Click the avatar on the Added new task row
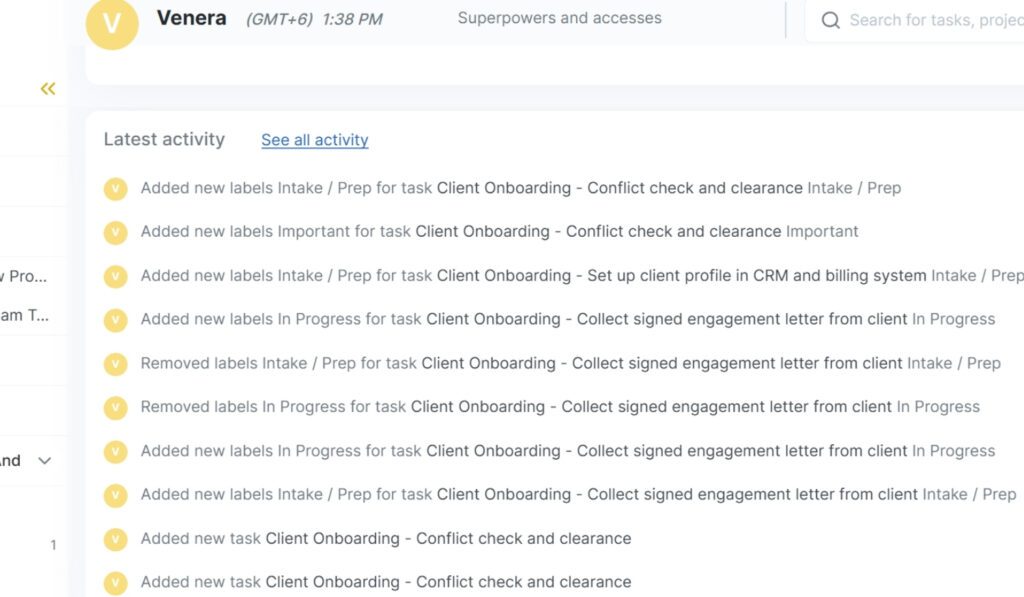The height and width of the screenshot is (597, 1024). (x=115, y=538)
